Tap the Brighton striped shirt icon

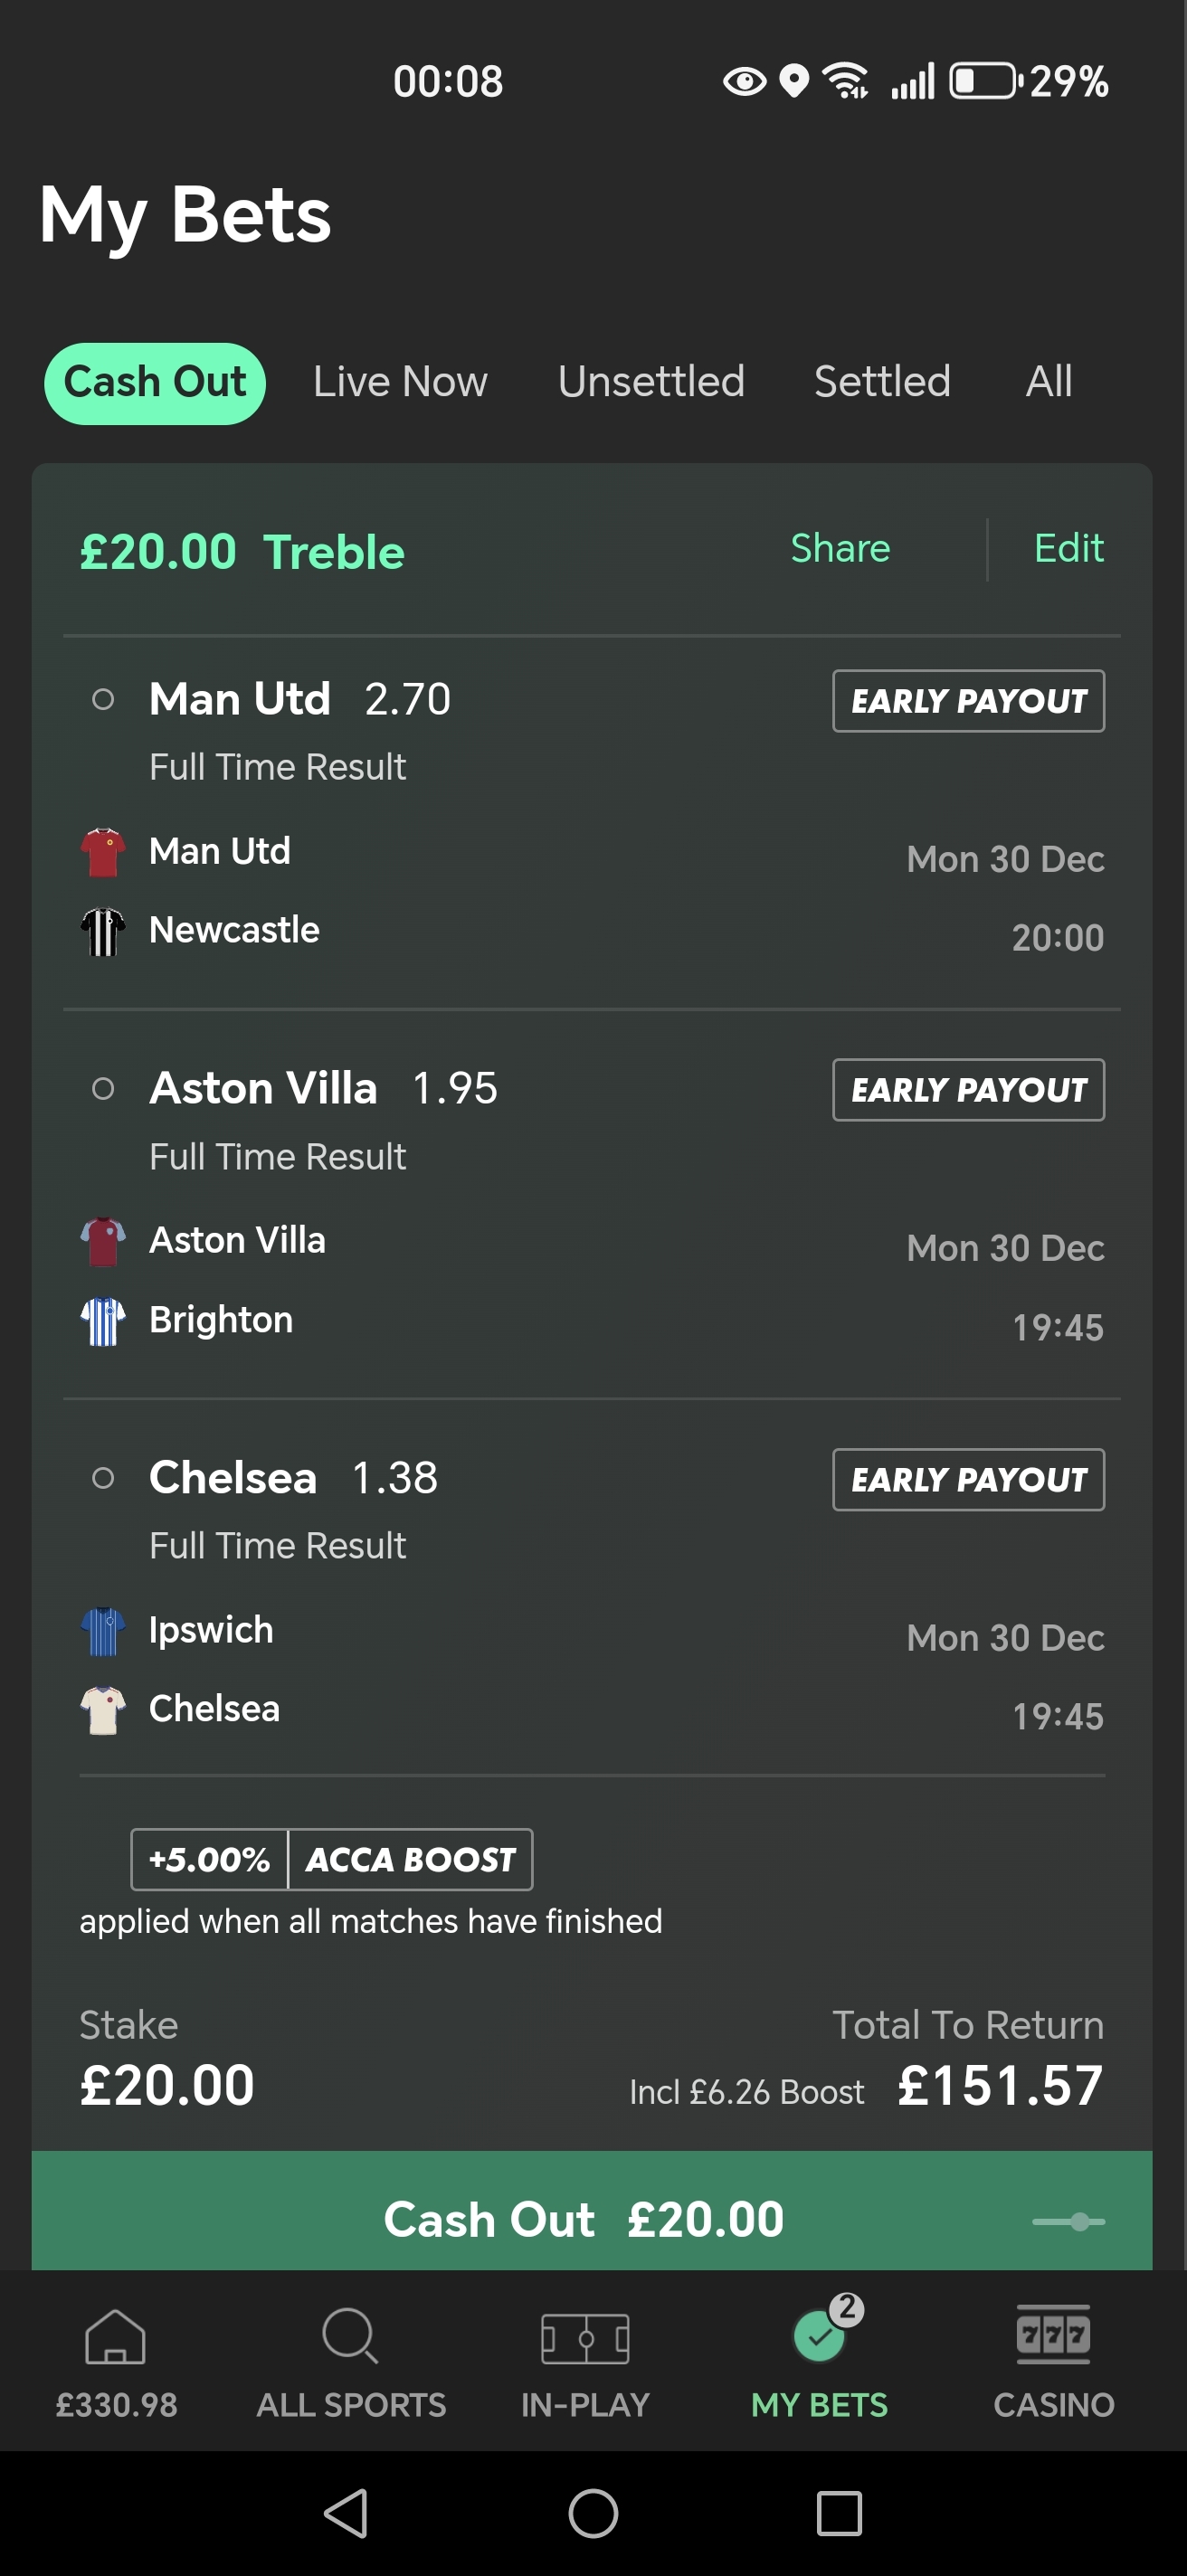coord(103,1321)
